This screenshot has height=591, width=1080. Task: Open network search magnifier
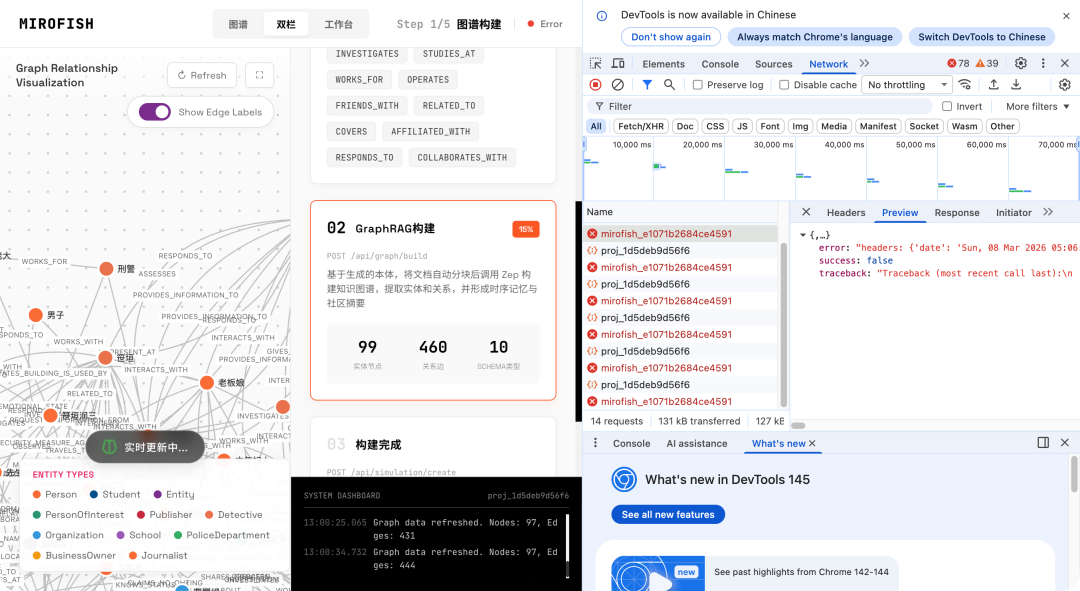pos(669,85)
